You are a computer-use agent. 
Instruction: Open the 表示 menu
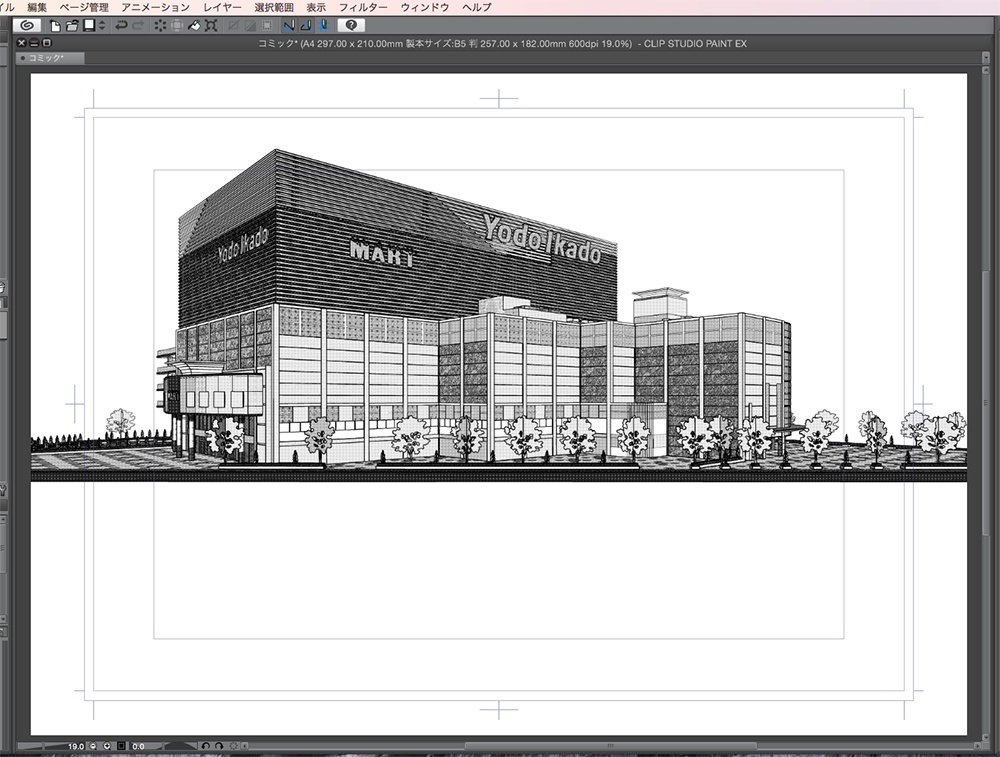316,7
